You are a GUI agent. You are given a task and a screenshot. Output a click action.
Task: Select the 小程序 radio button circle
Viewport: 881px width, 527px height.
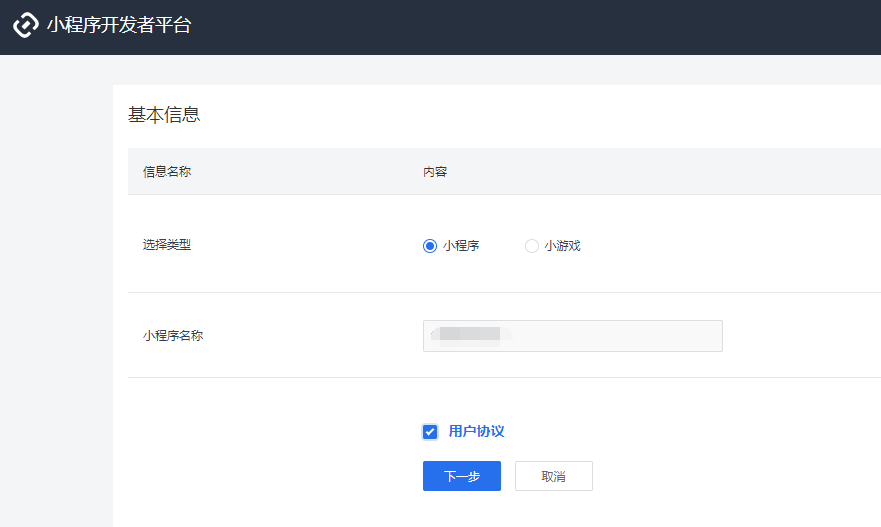click(430, 246)
